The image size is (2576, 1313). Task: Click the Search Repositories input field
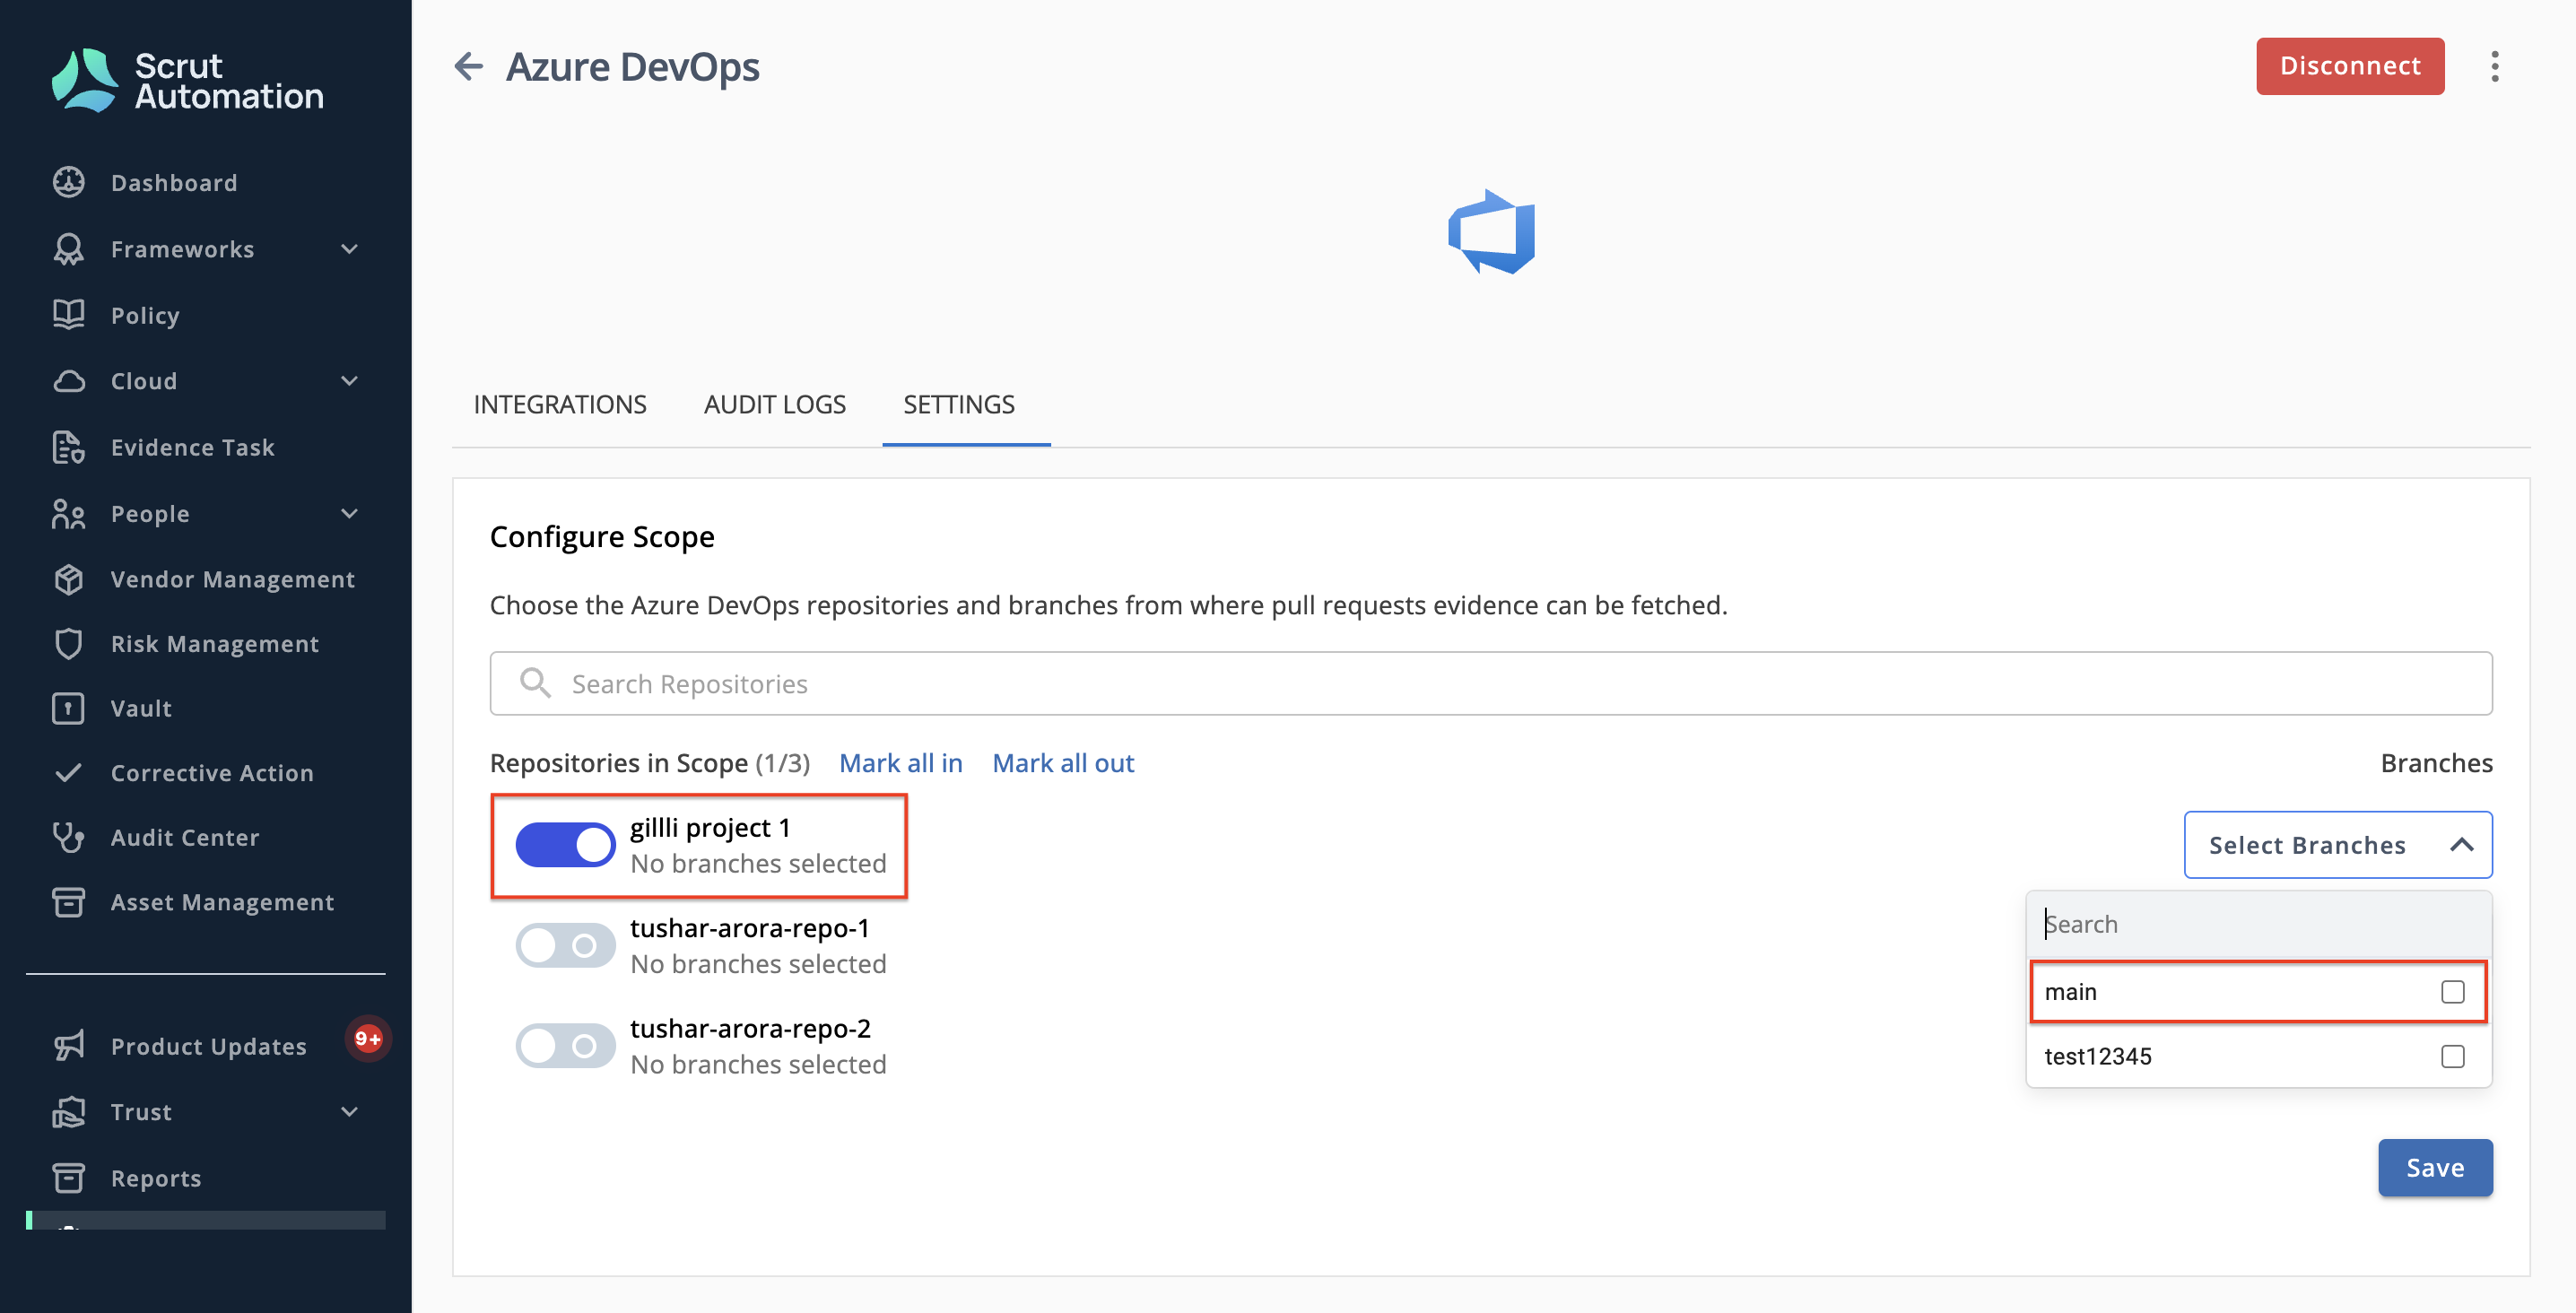coord(1491,683)
